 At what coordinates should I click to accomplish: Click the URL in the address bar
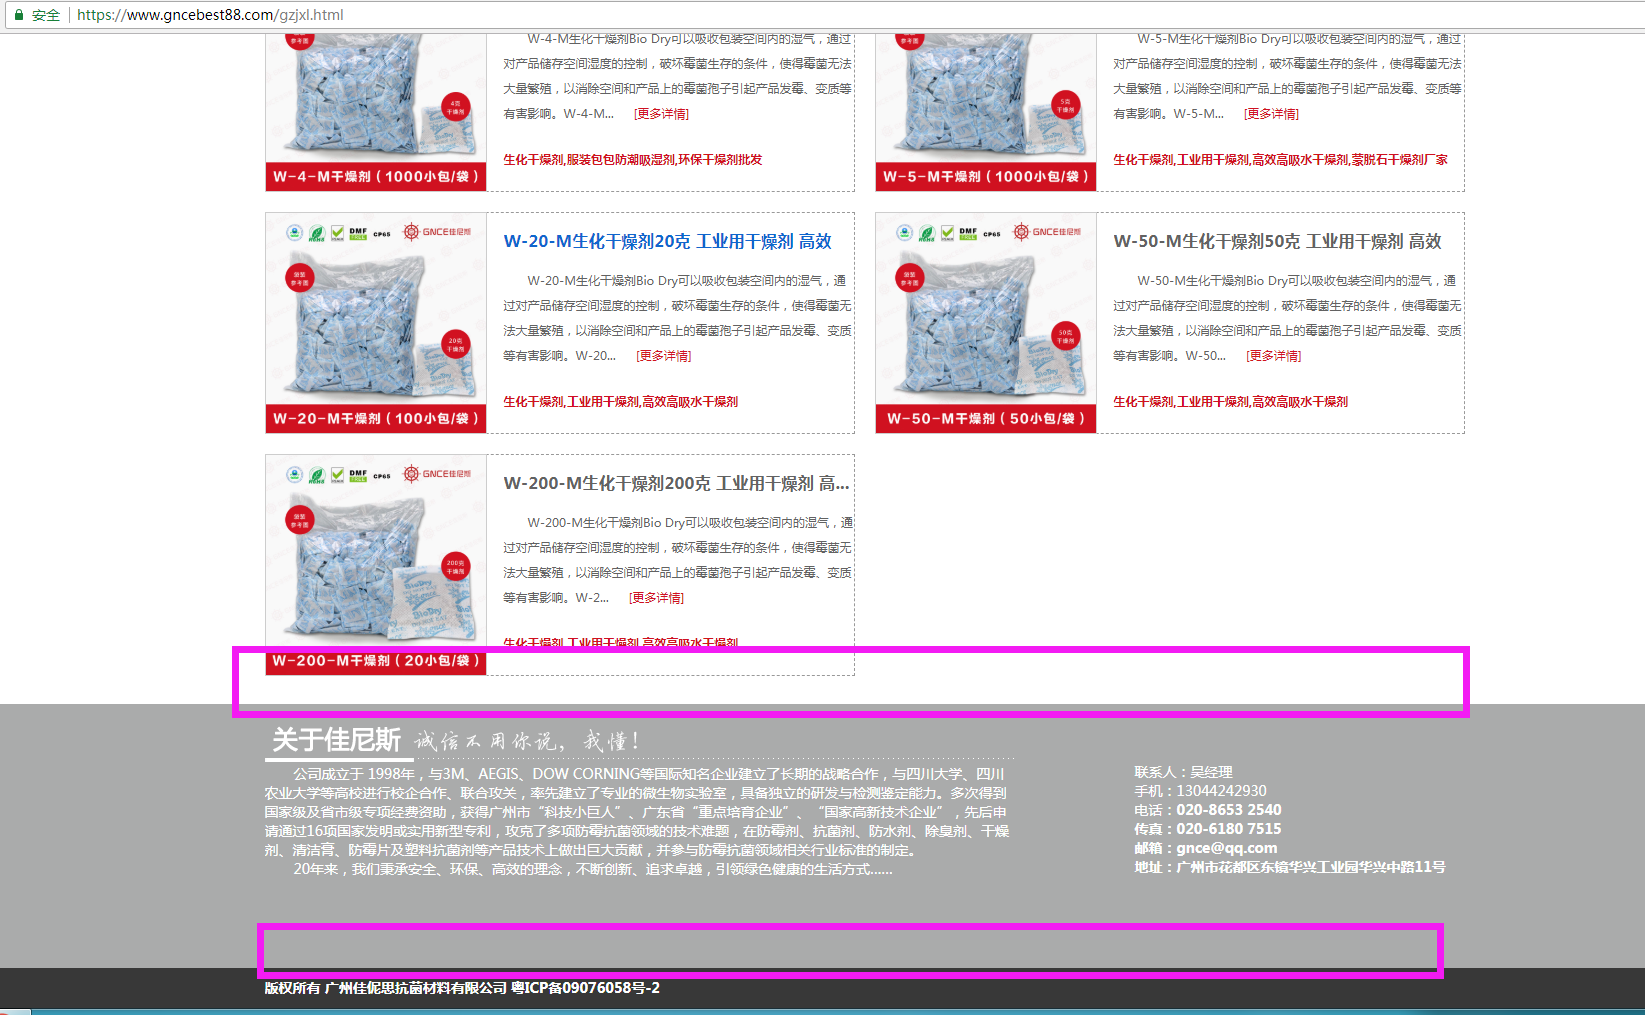pyautogui.click(x=210, y=15)
